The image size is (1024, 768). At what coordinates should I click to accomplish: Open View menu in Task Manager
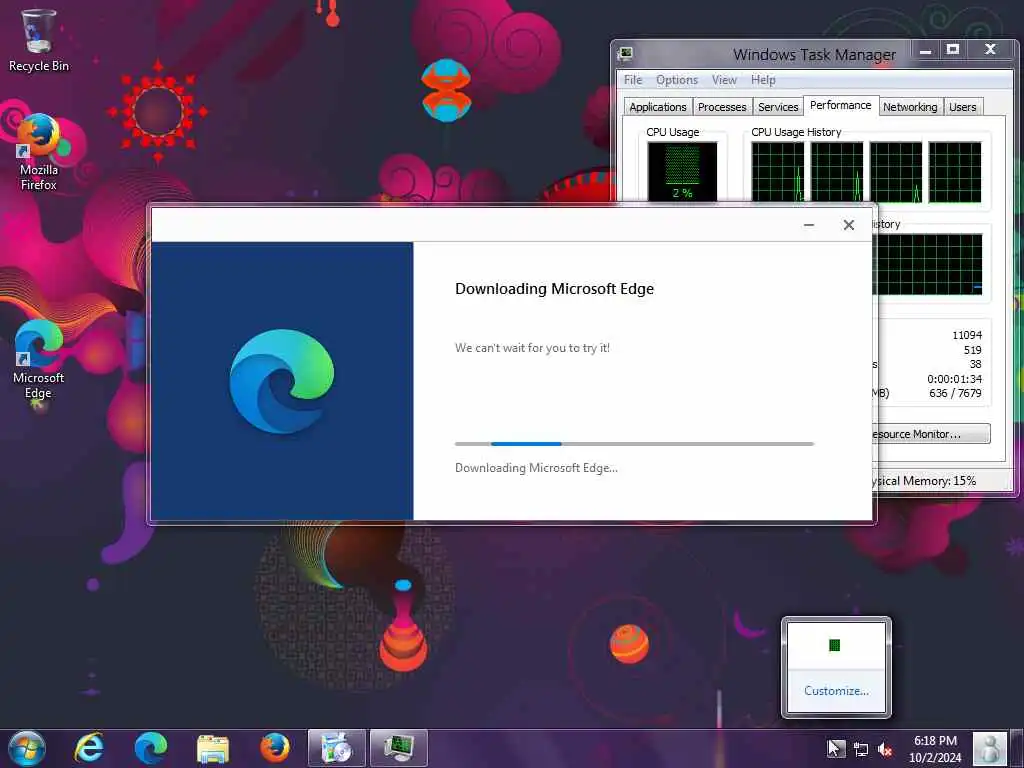pos(724,80)
